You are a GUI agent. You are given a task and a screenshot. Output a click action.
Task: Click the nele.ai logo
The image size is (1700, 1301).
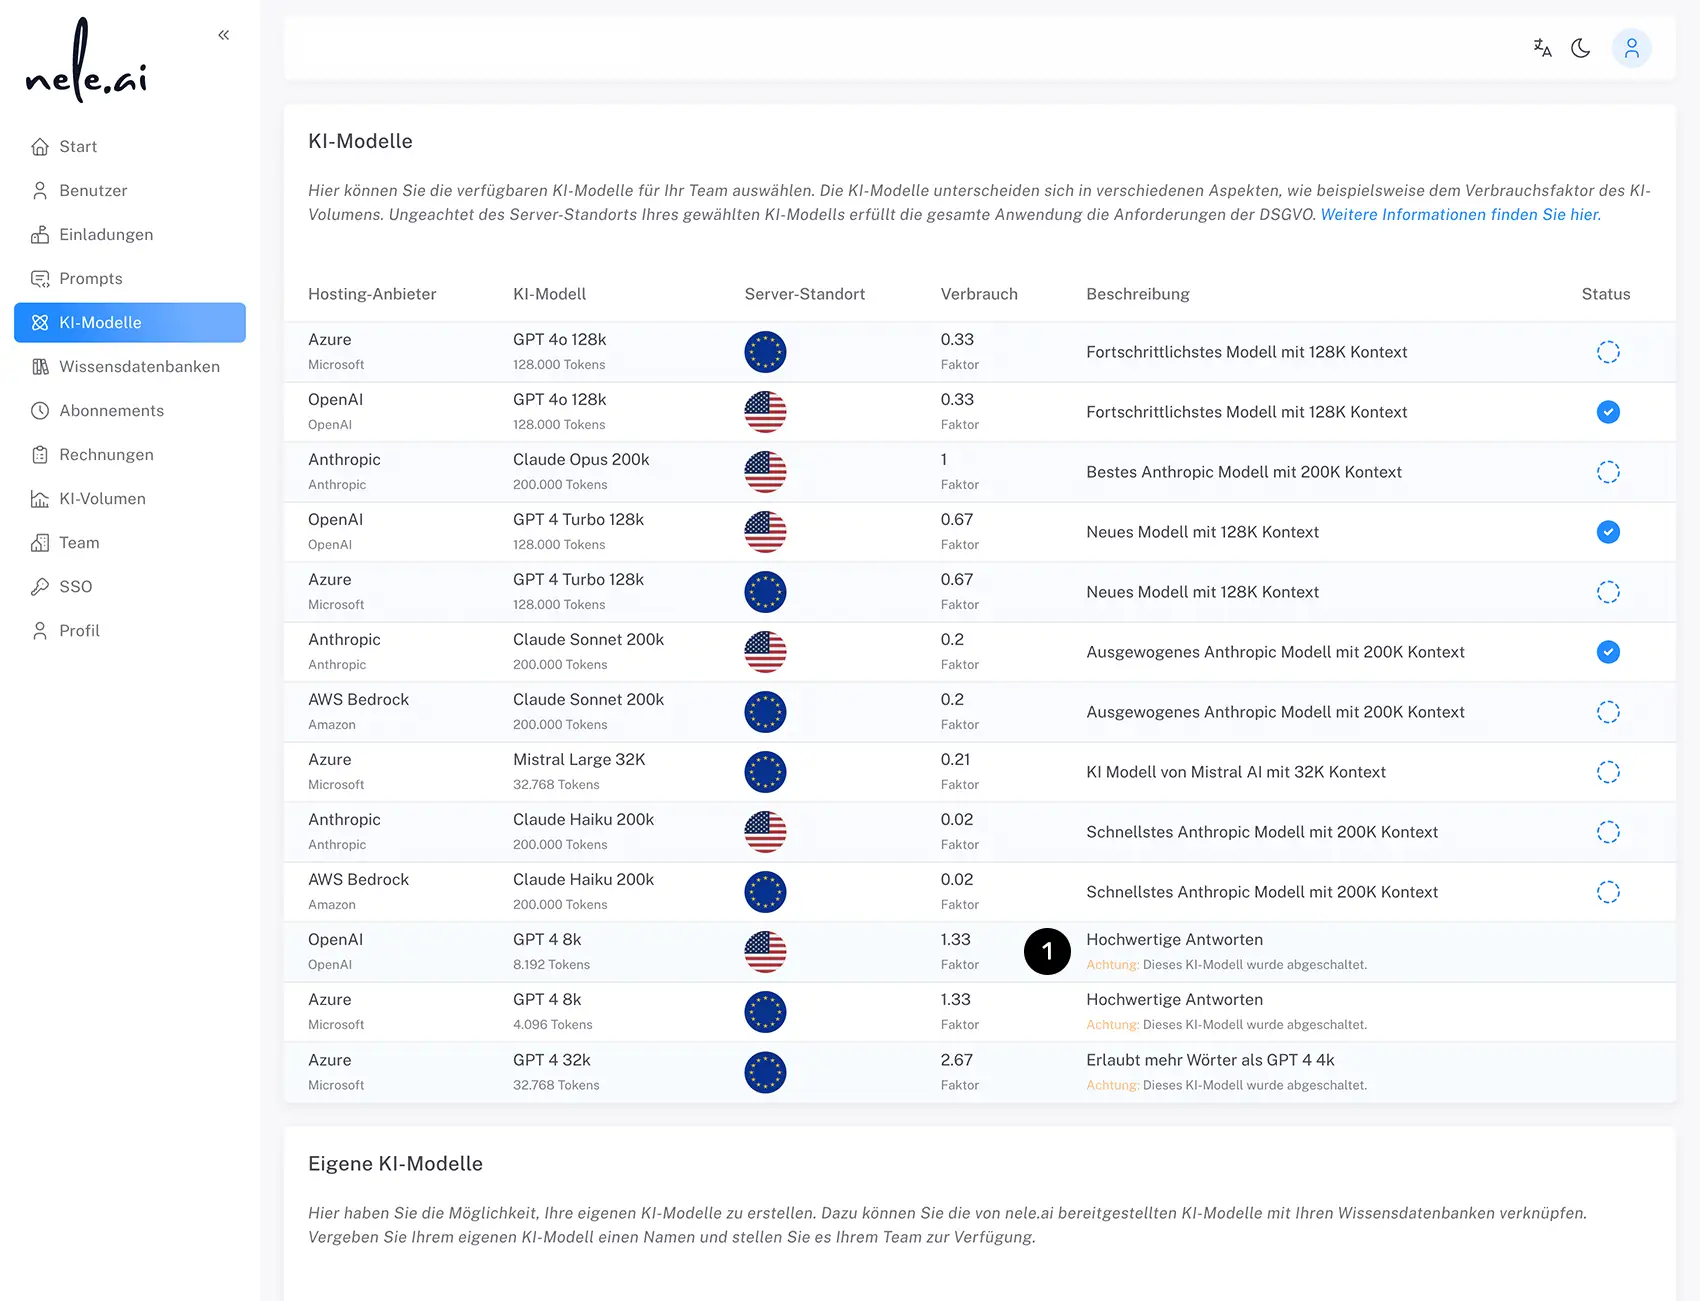pyautogui.click(x=87, y=60)
